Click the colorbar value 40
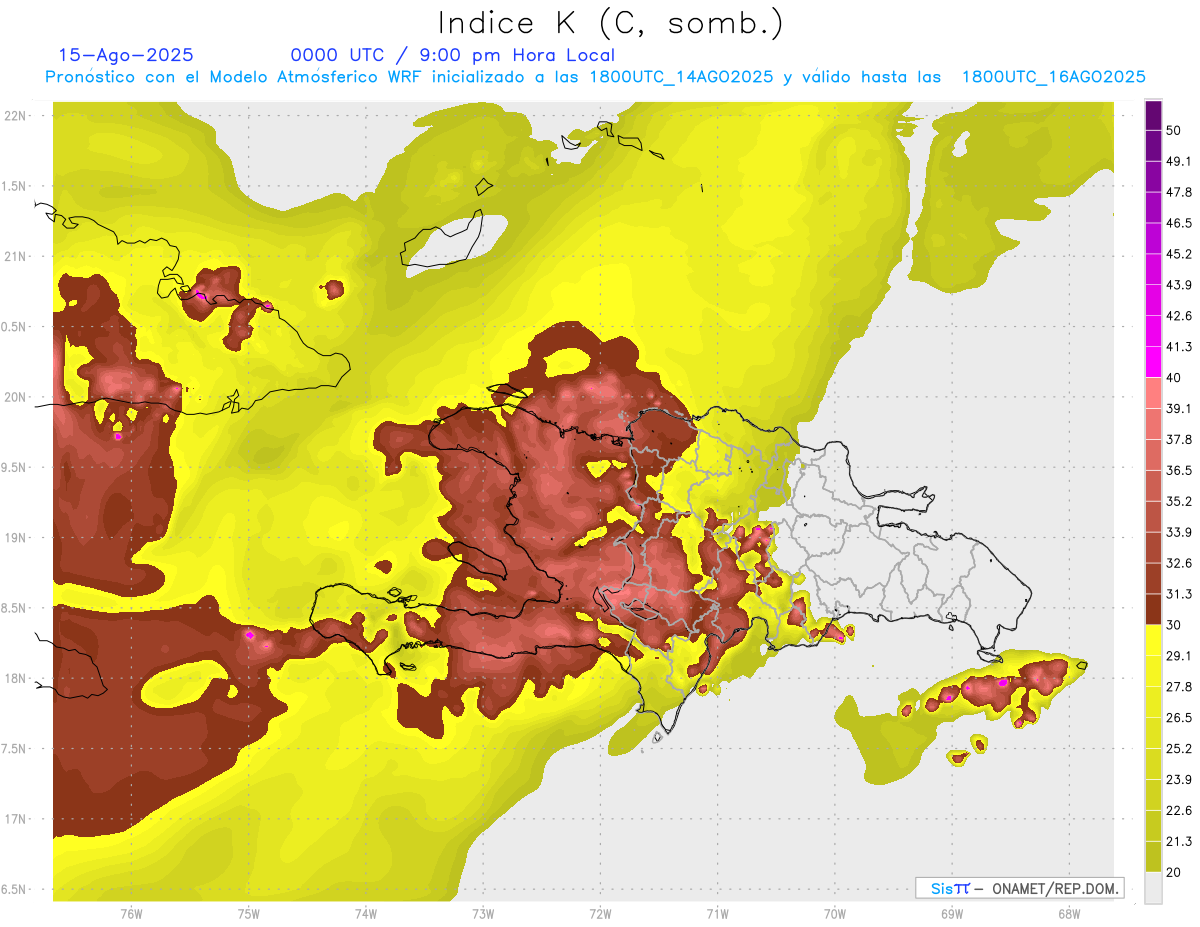The width and height of the screenshot is (1200, 927). tap(1175, 378)
